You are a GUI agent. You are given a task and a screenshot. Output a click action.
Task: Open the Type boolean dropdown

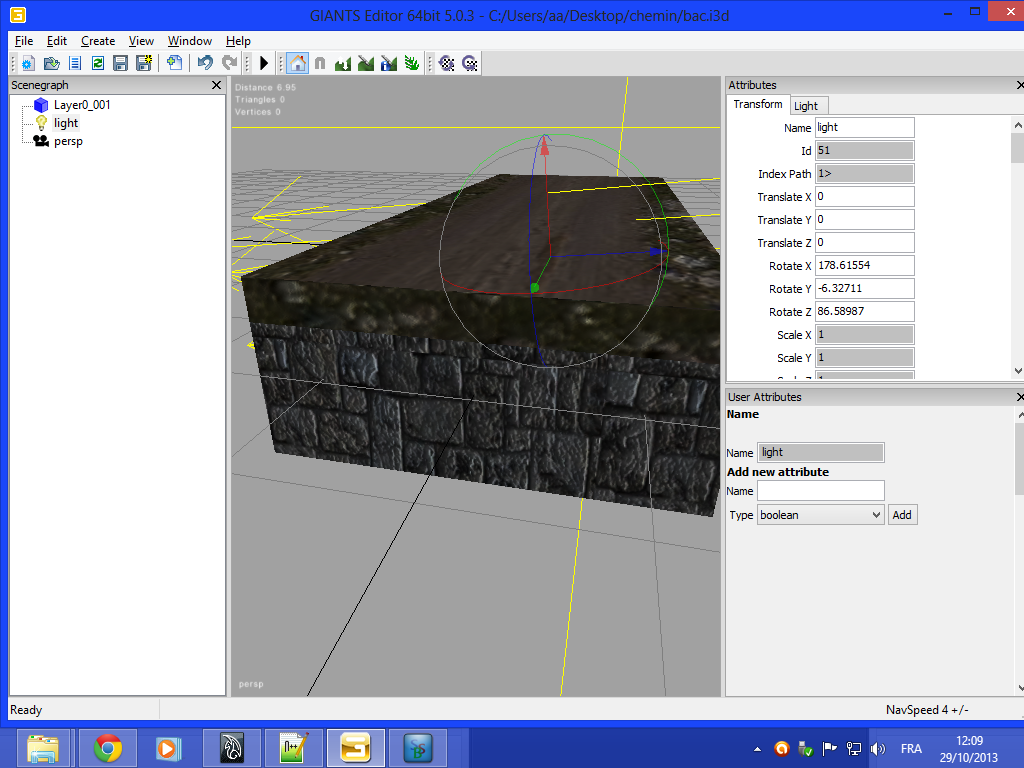pos(821,515)
